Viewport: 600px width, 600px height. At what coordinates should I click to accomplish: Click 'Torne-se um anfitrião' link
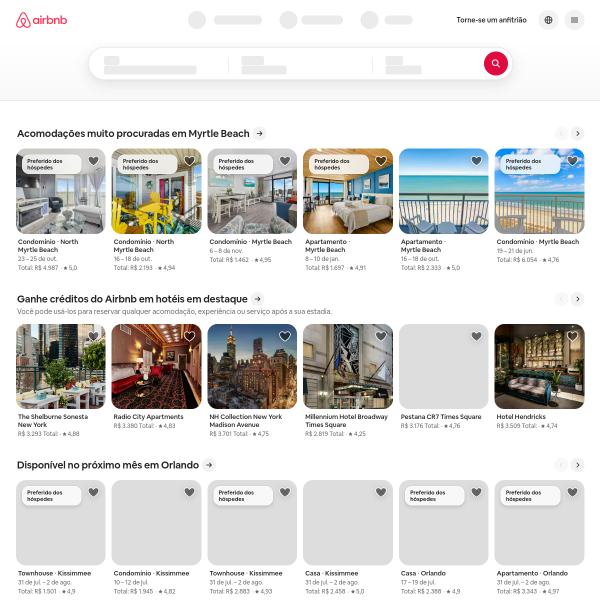[x=491, y=20]
